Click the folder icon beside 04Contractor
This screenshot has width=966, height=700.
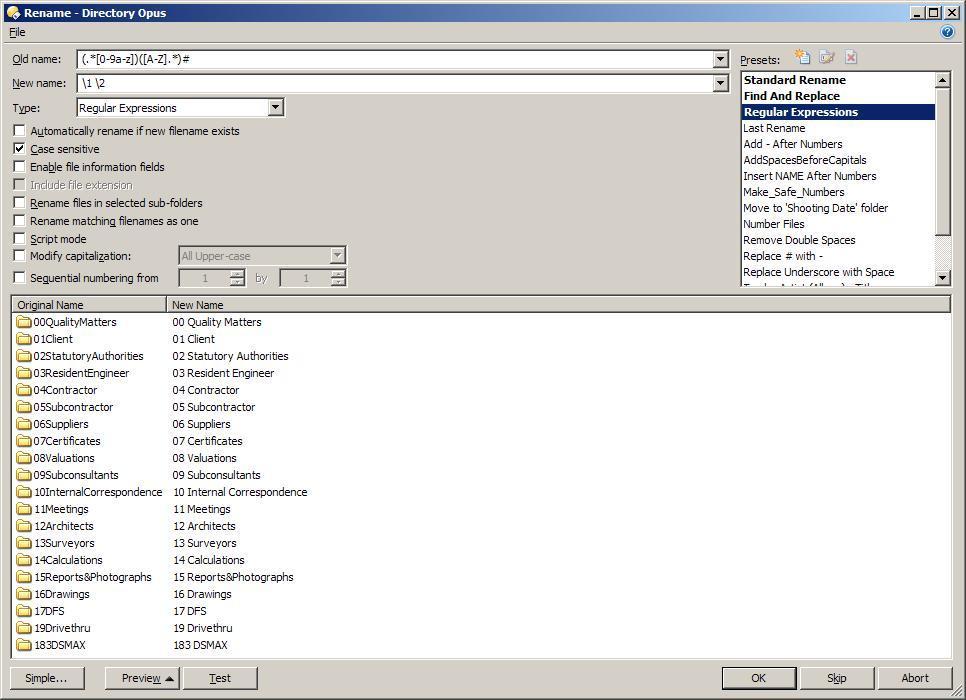(24, 390)
